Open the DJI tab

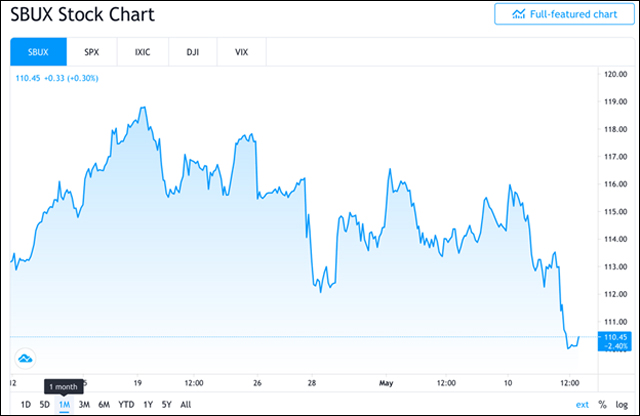[x=191, y=51]
